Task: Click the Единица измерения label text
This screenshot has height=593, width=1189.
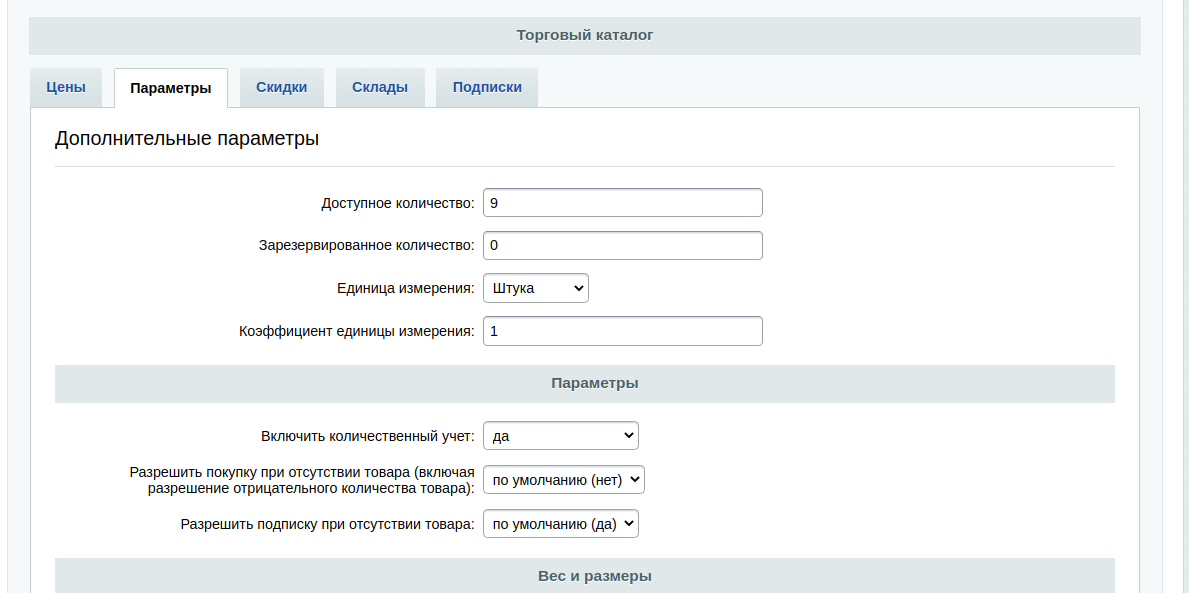Action: 406,288
